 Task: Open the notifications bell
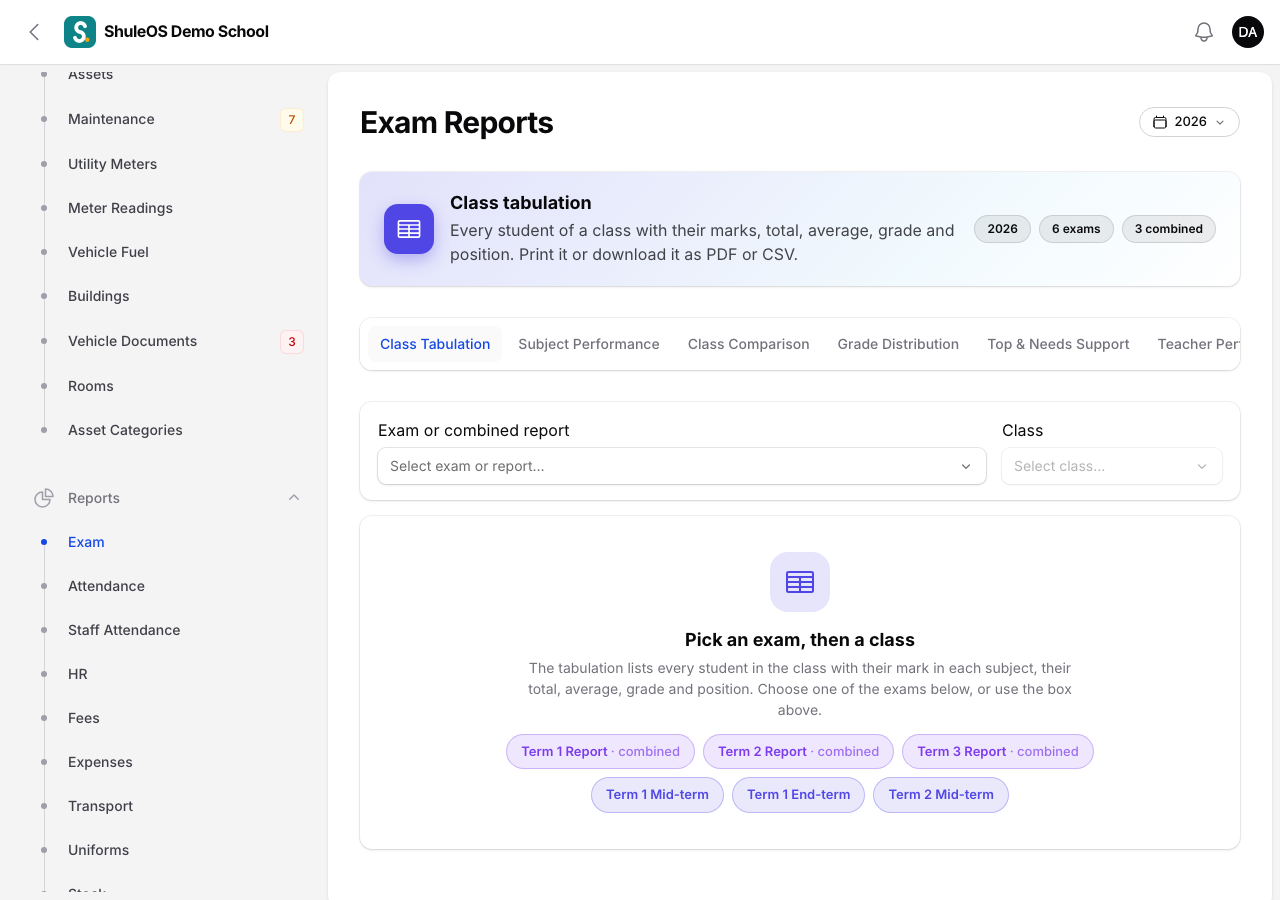point(1204,32)
